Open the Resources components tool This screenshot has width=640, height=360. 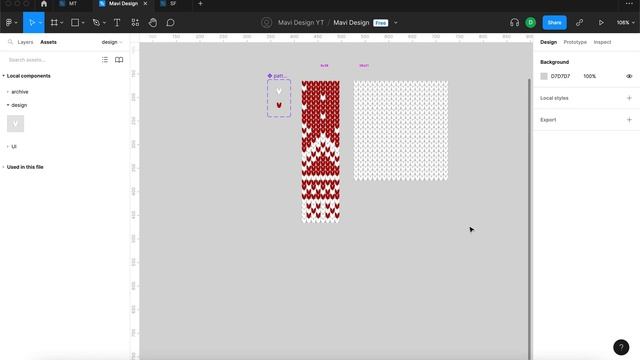tap(135, 23)
